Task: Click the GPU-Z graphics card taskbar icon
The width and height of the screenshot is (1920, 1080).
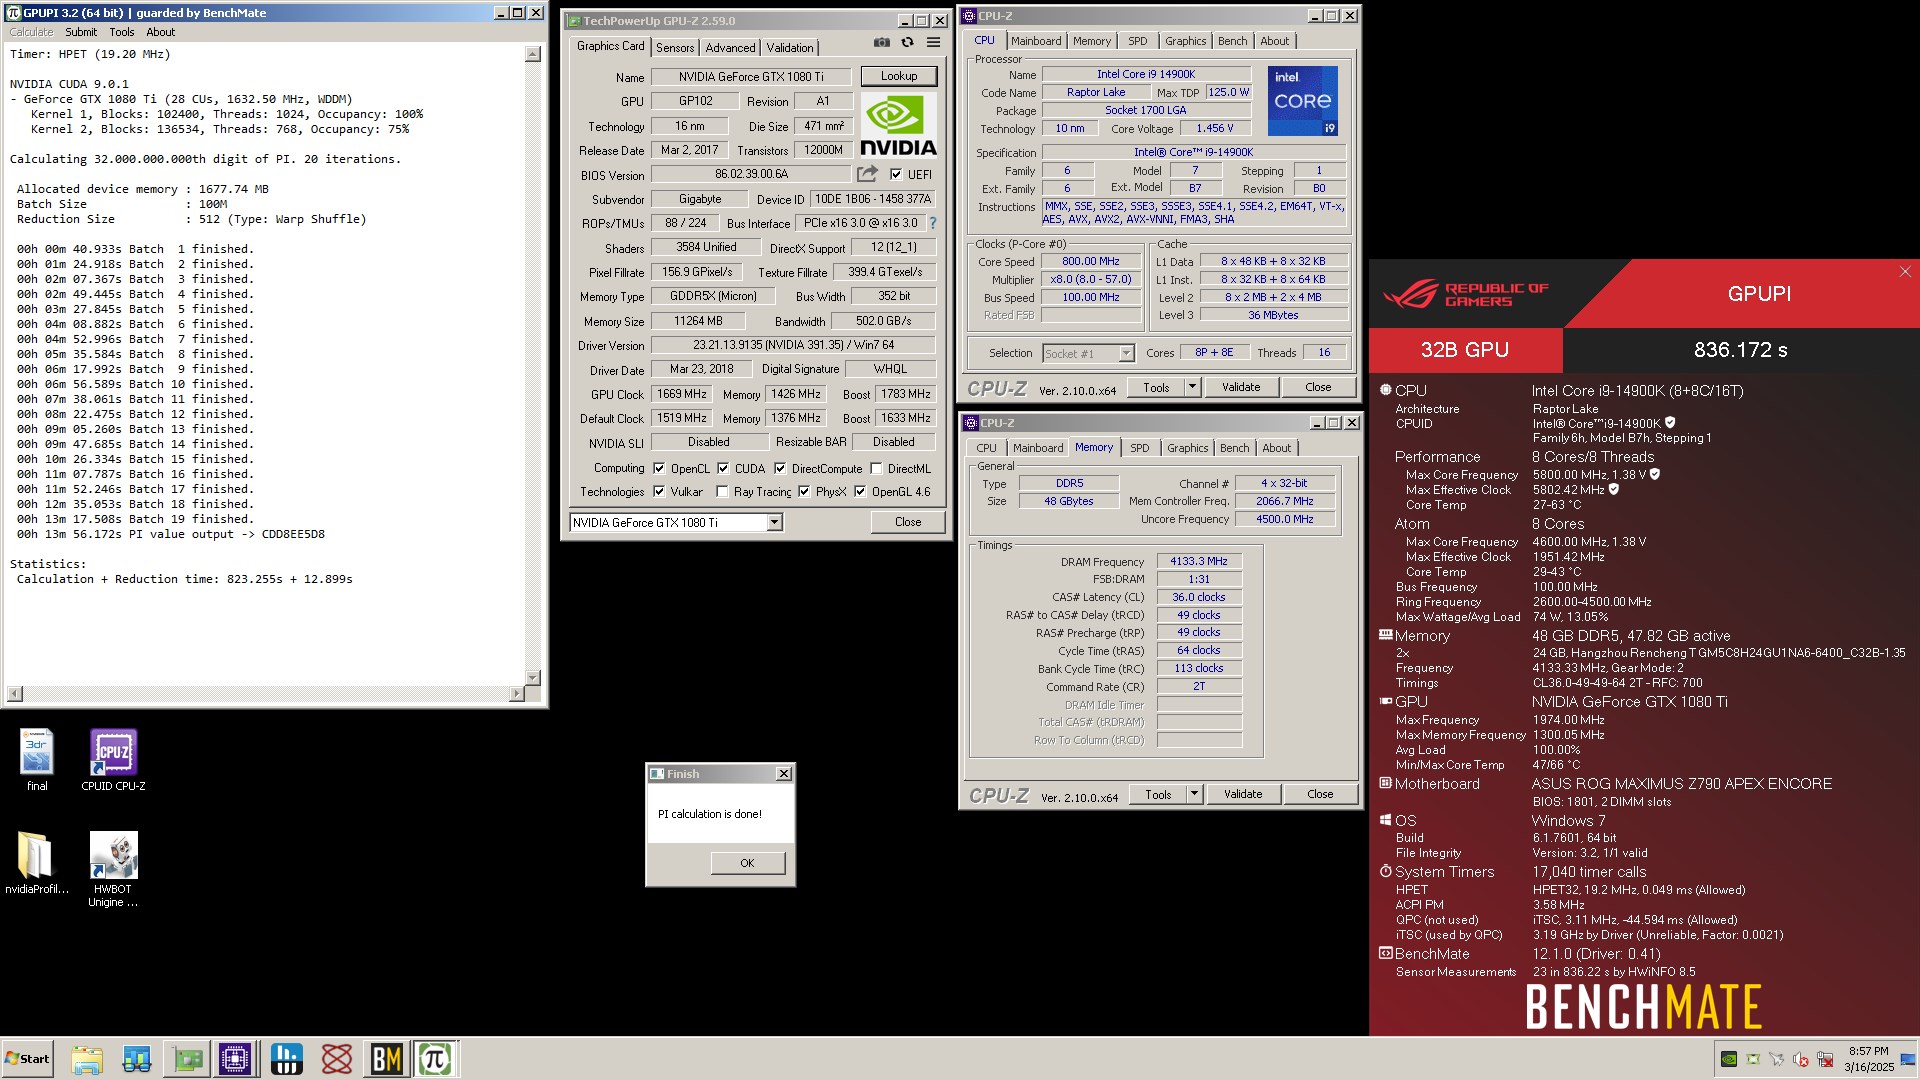Action: [x=187, y=1059]
